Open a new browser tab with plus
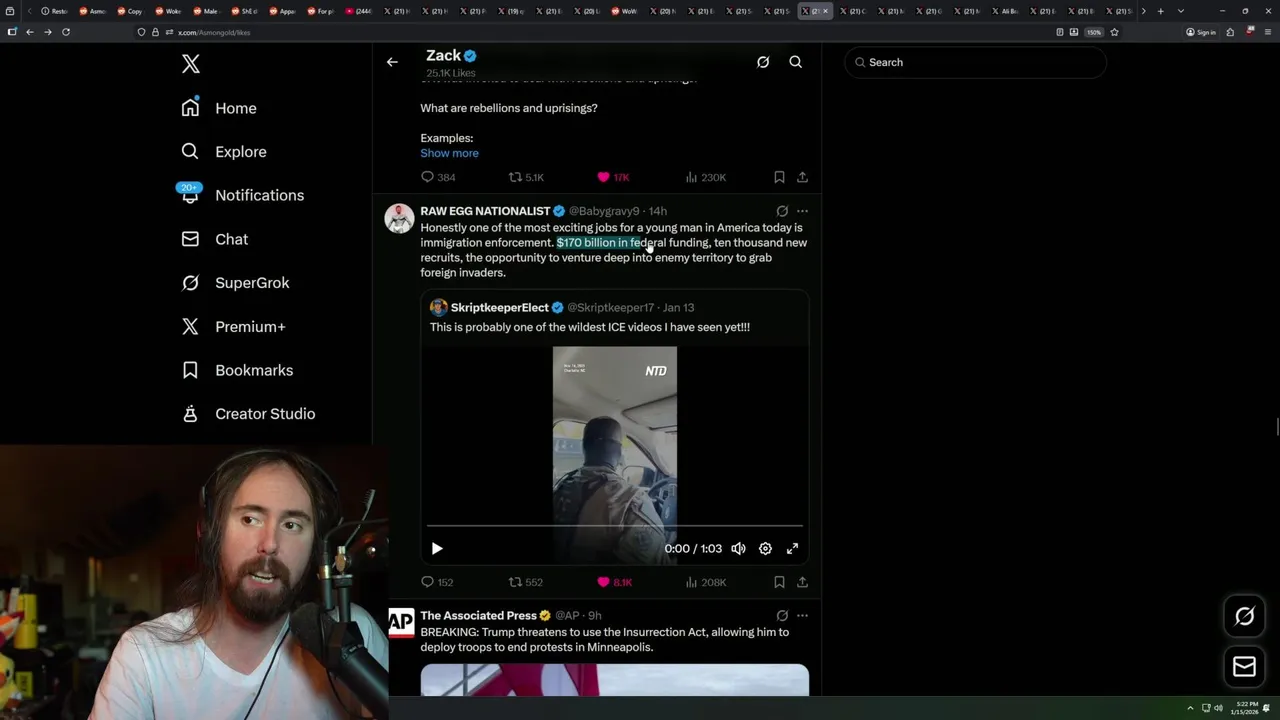 1160,11
